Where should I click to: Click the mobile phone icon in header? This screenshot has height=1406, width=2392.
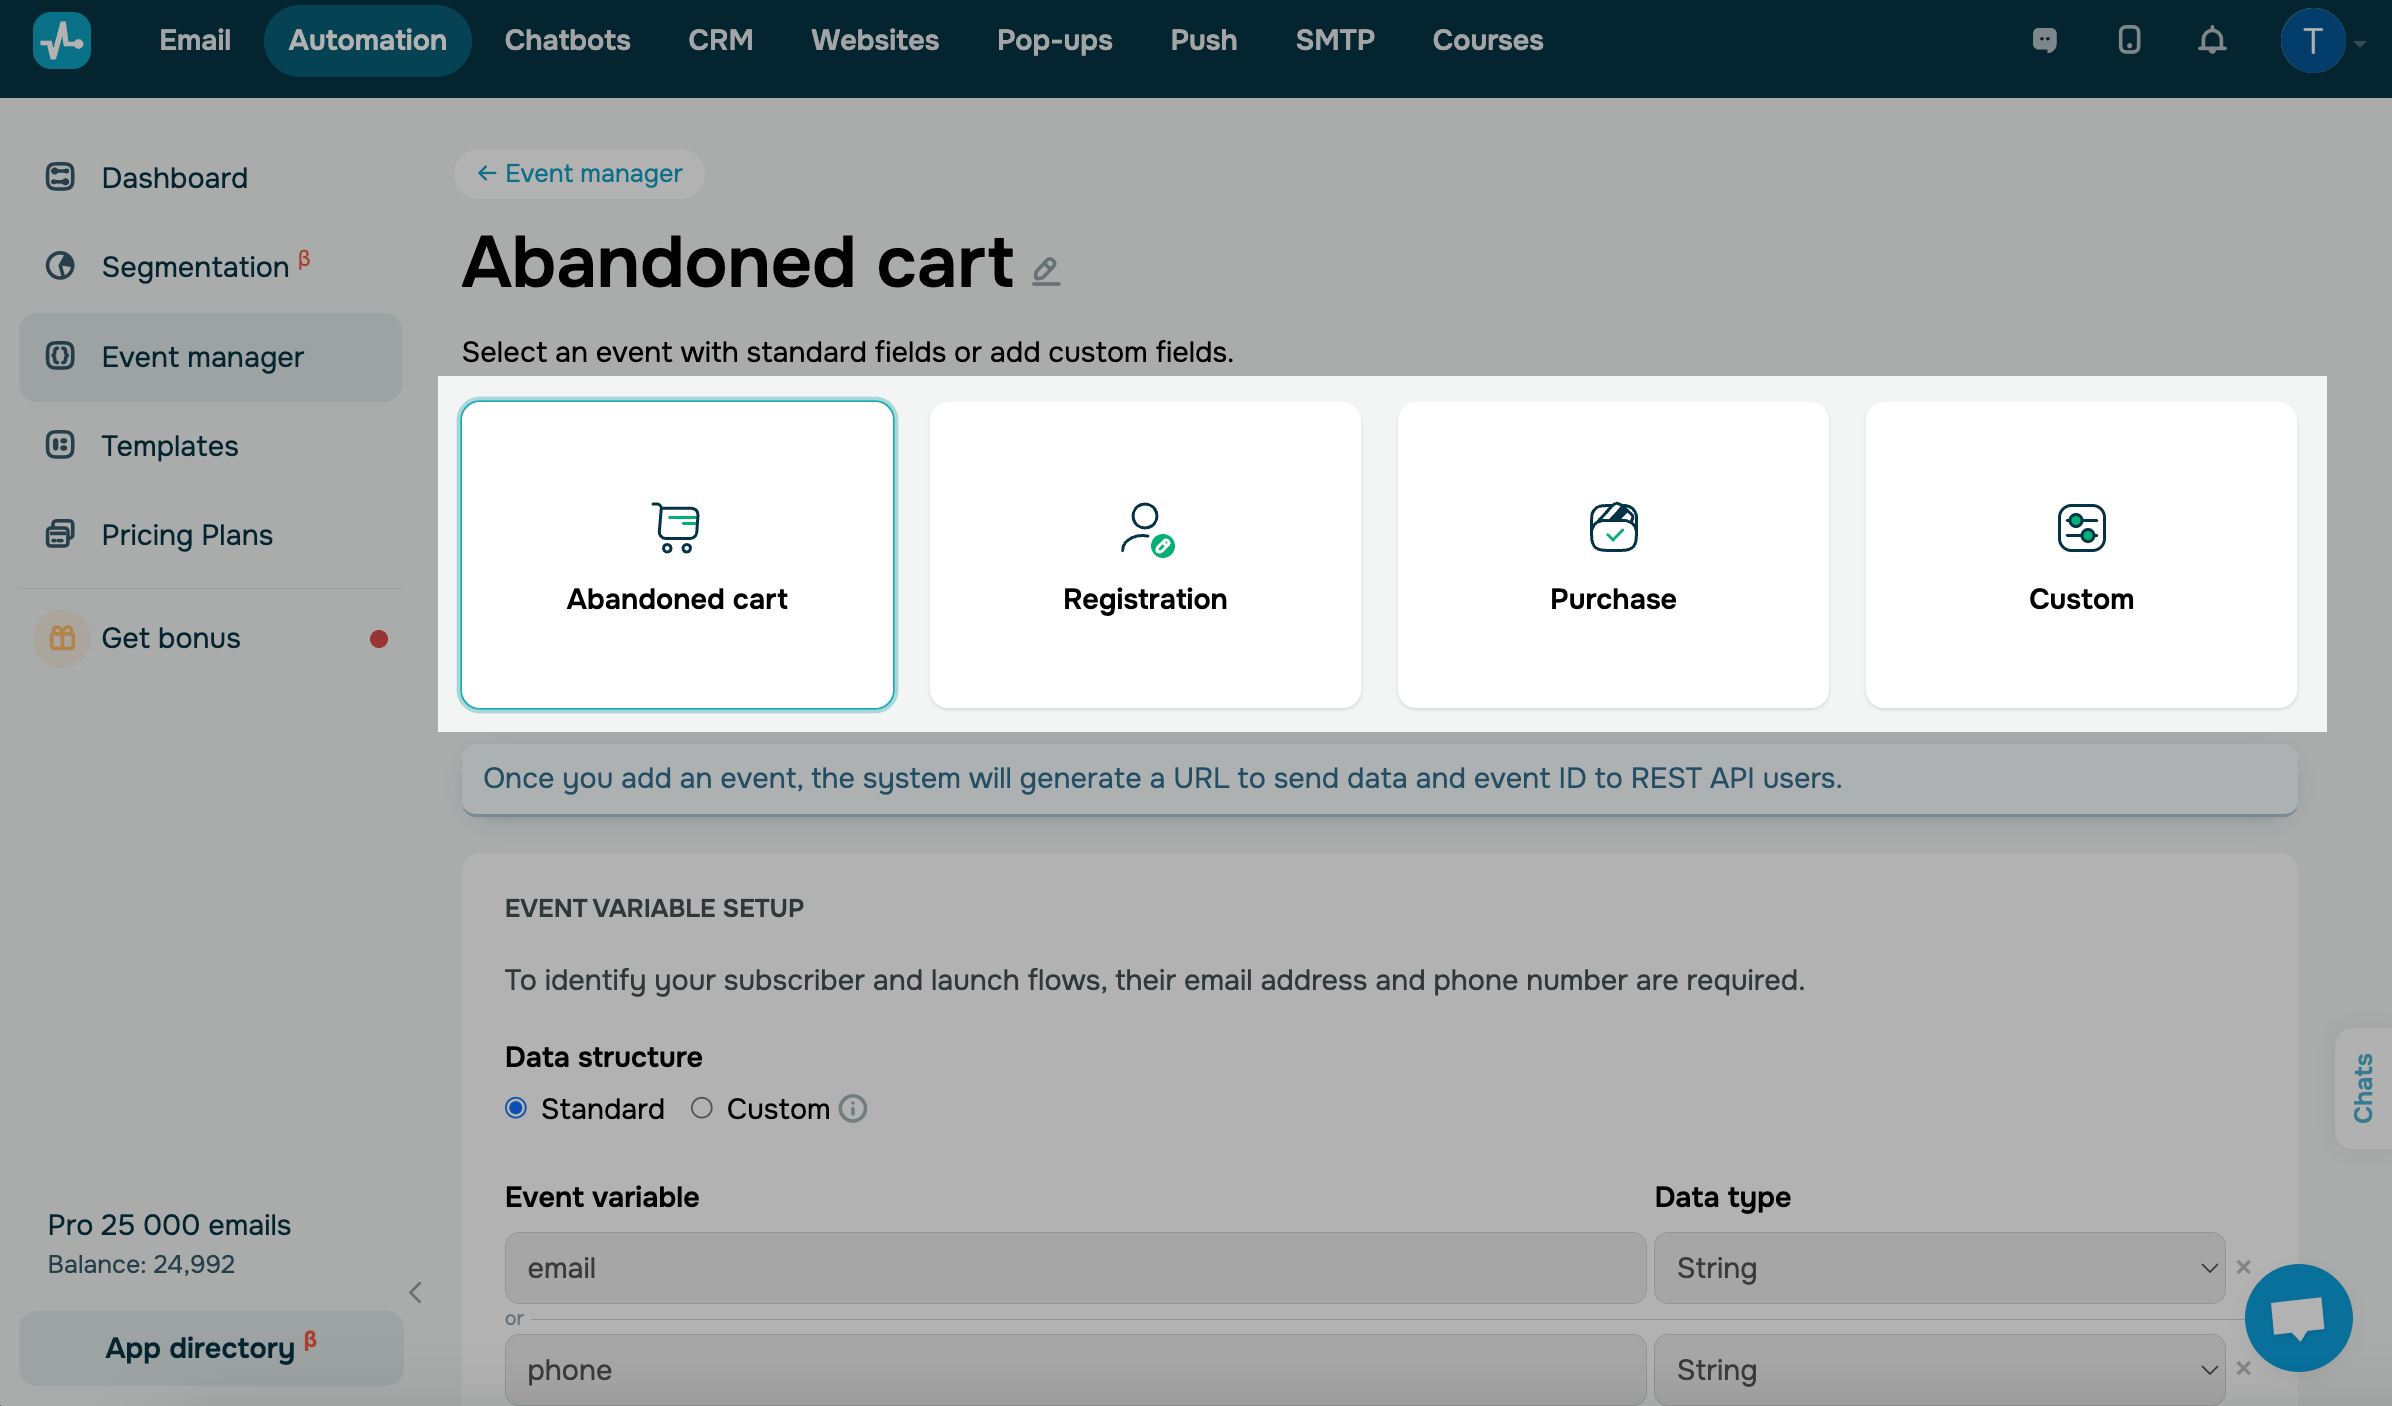pos(2129,40)
